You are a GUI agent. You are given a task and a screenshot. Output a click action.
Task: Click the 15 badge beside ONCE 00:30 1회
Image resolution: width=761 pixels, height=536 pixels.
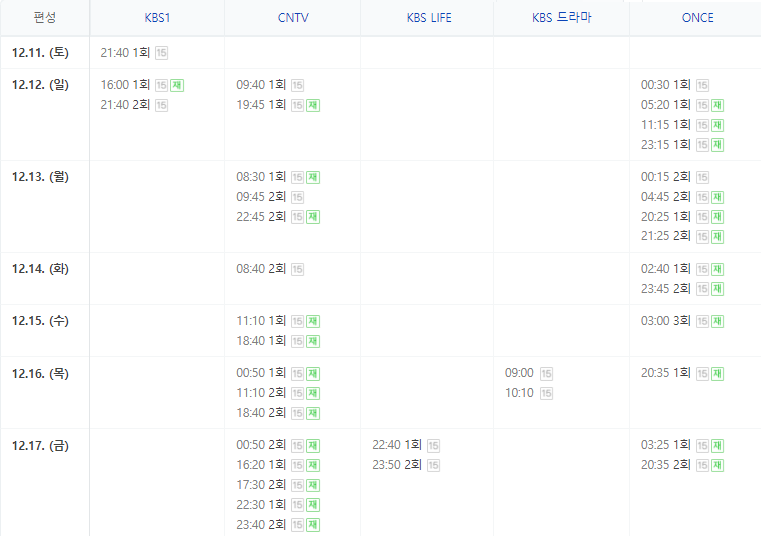[x=702, y=85]
